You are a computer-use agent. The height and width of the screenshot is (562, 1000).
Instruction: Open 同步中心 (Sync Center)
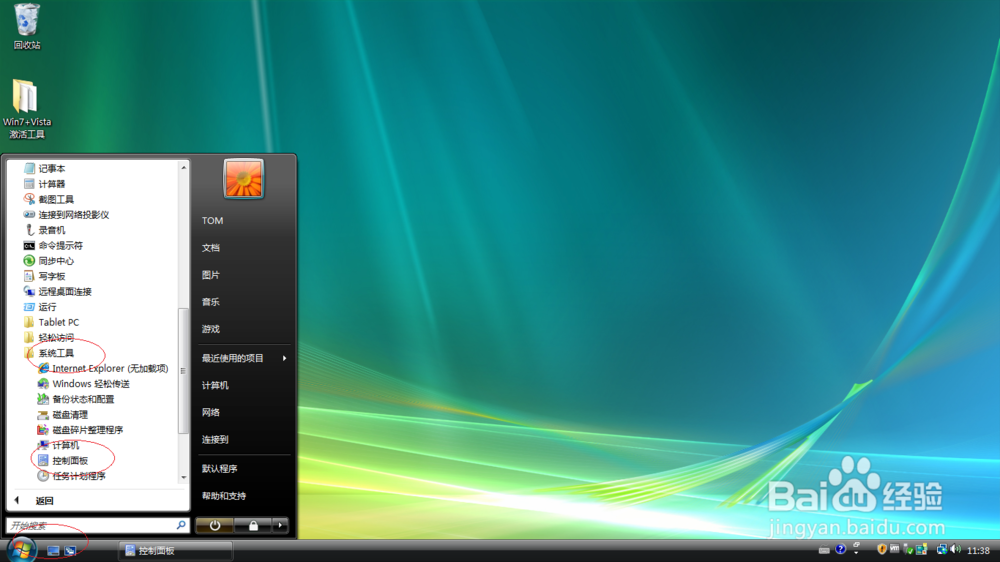tap(49, 260)
